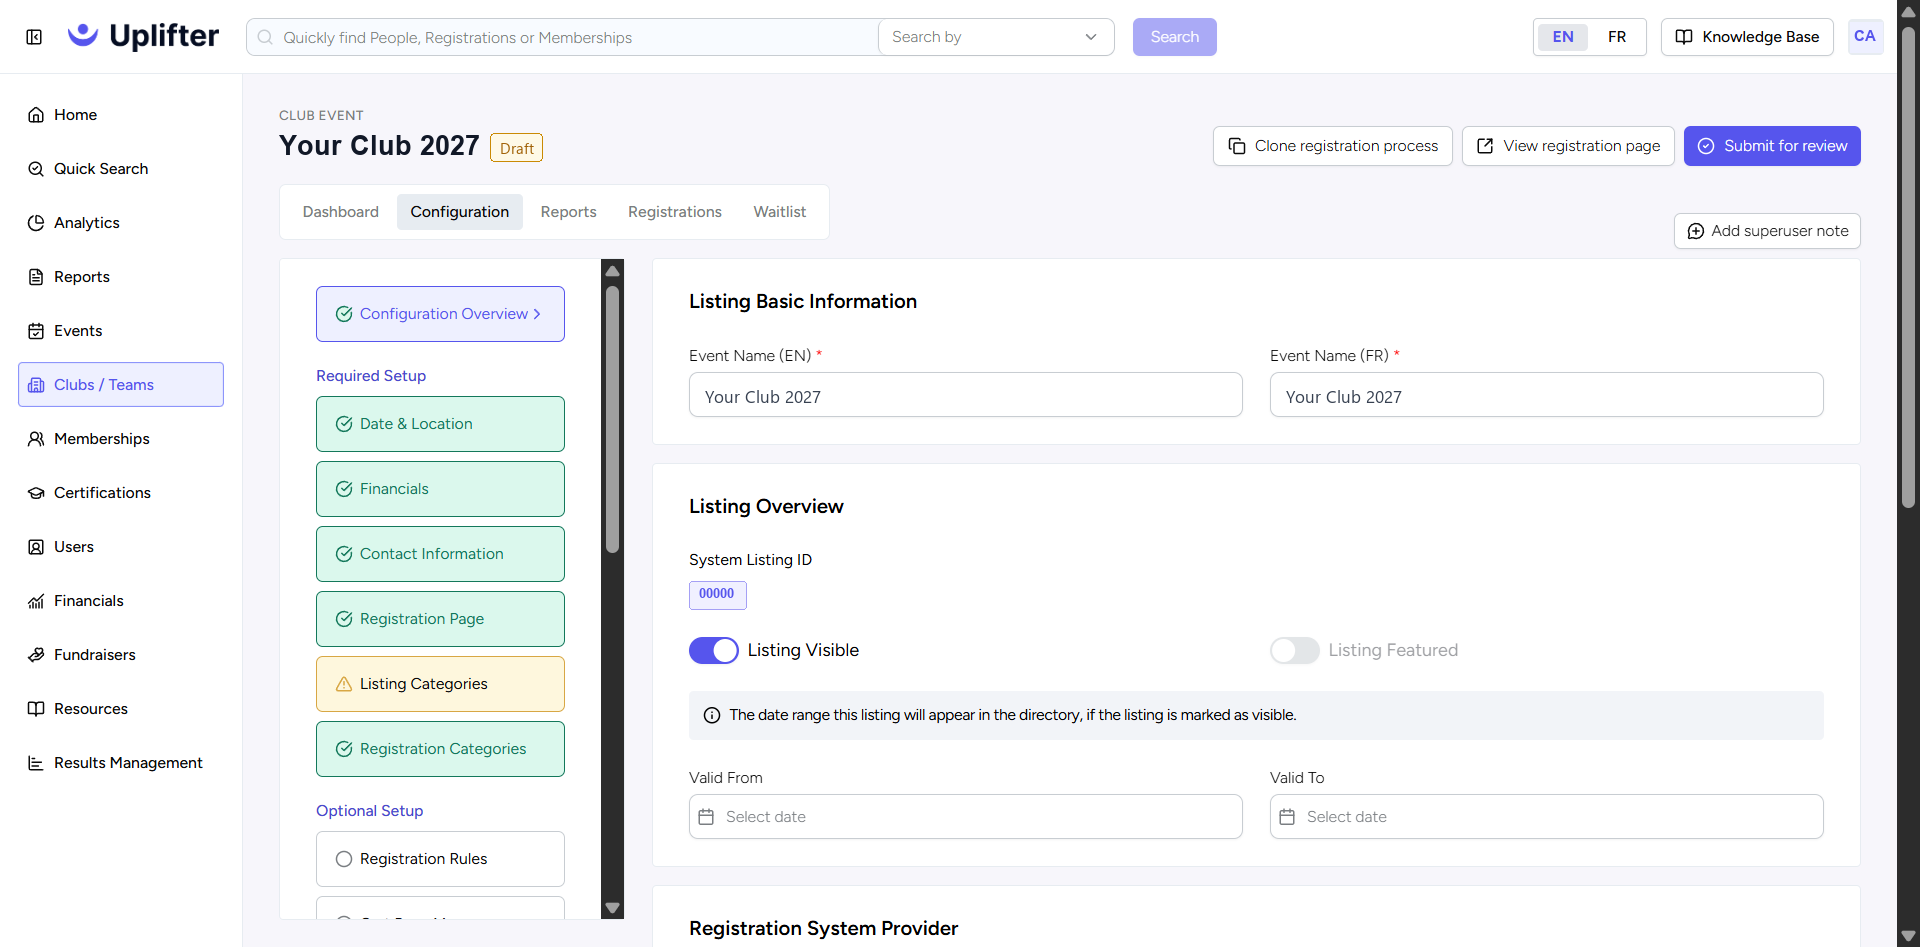
Task: Select the Registration Rules setup step
Action: tap(440, 859)
